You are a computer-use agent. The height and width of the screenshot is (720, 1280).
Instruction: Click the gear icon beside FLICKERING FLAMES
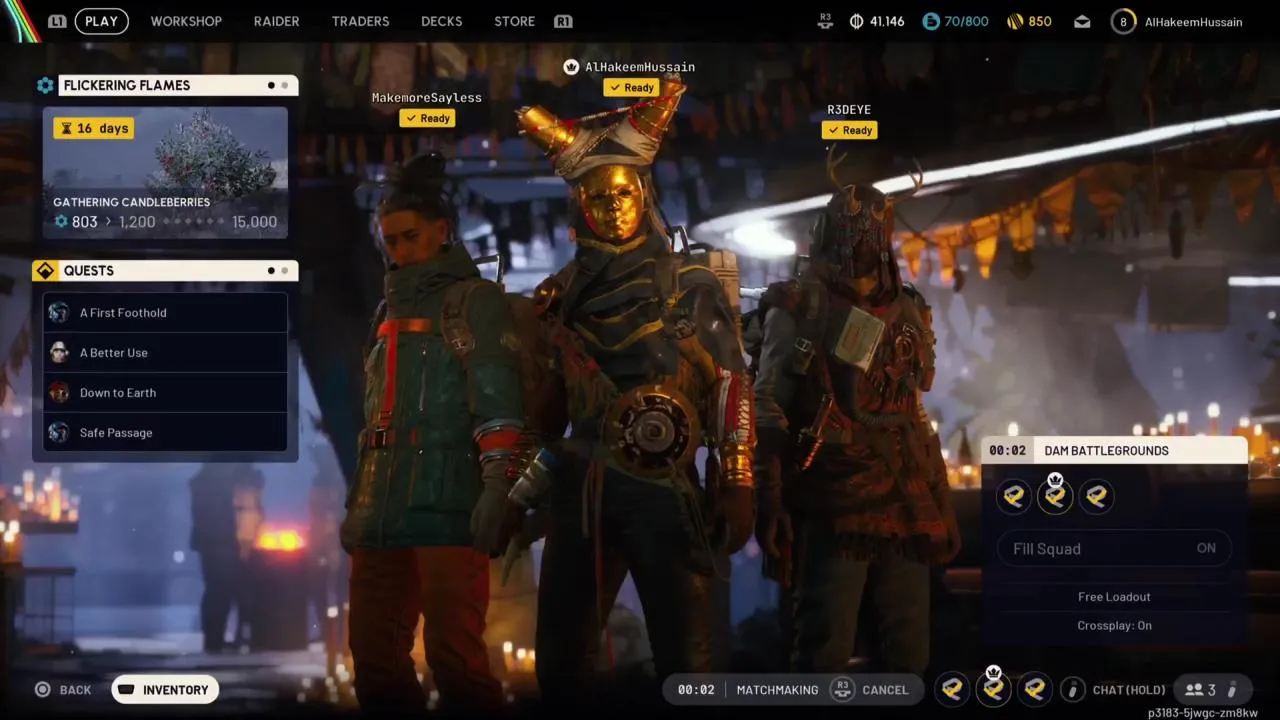pyautogui.click(x=45, y=85)
